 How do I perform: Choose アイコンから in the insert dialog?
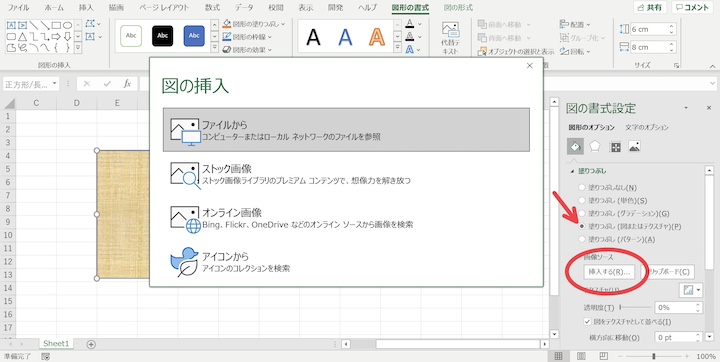[346, 262]
